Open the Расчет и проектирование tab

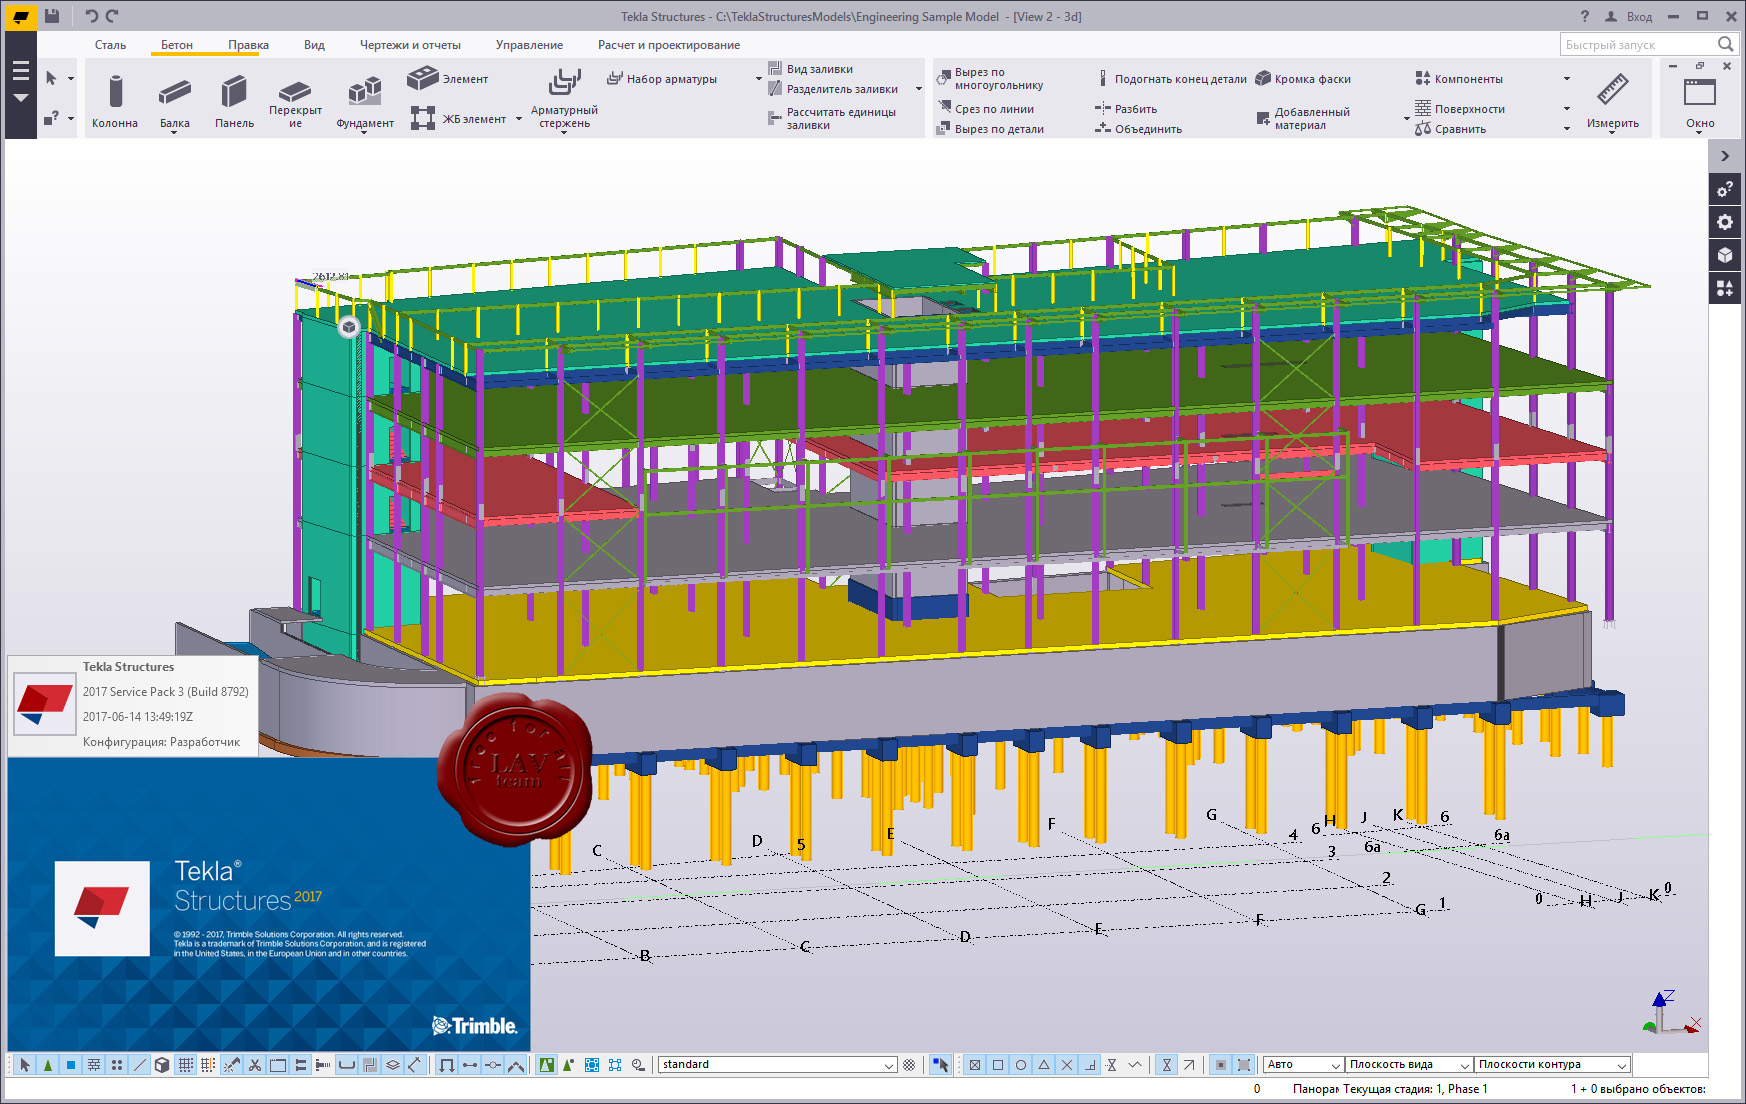[669, 45]
